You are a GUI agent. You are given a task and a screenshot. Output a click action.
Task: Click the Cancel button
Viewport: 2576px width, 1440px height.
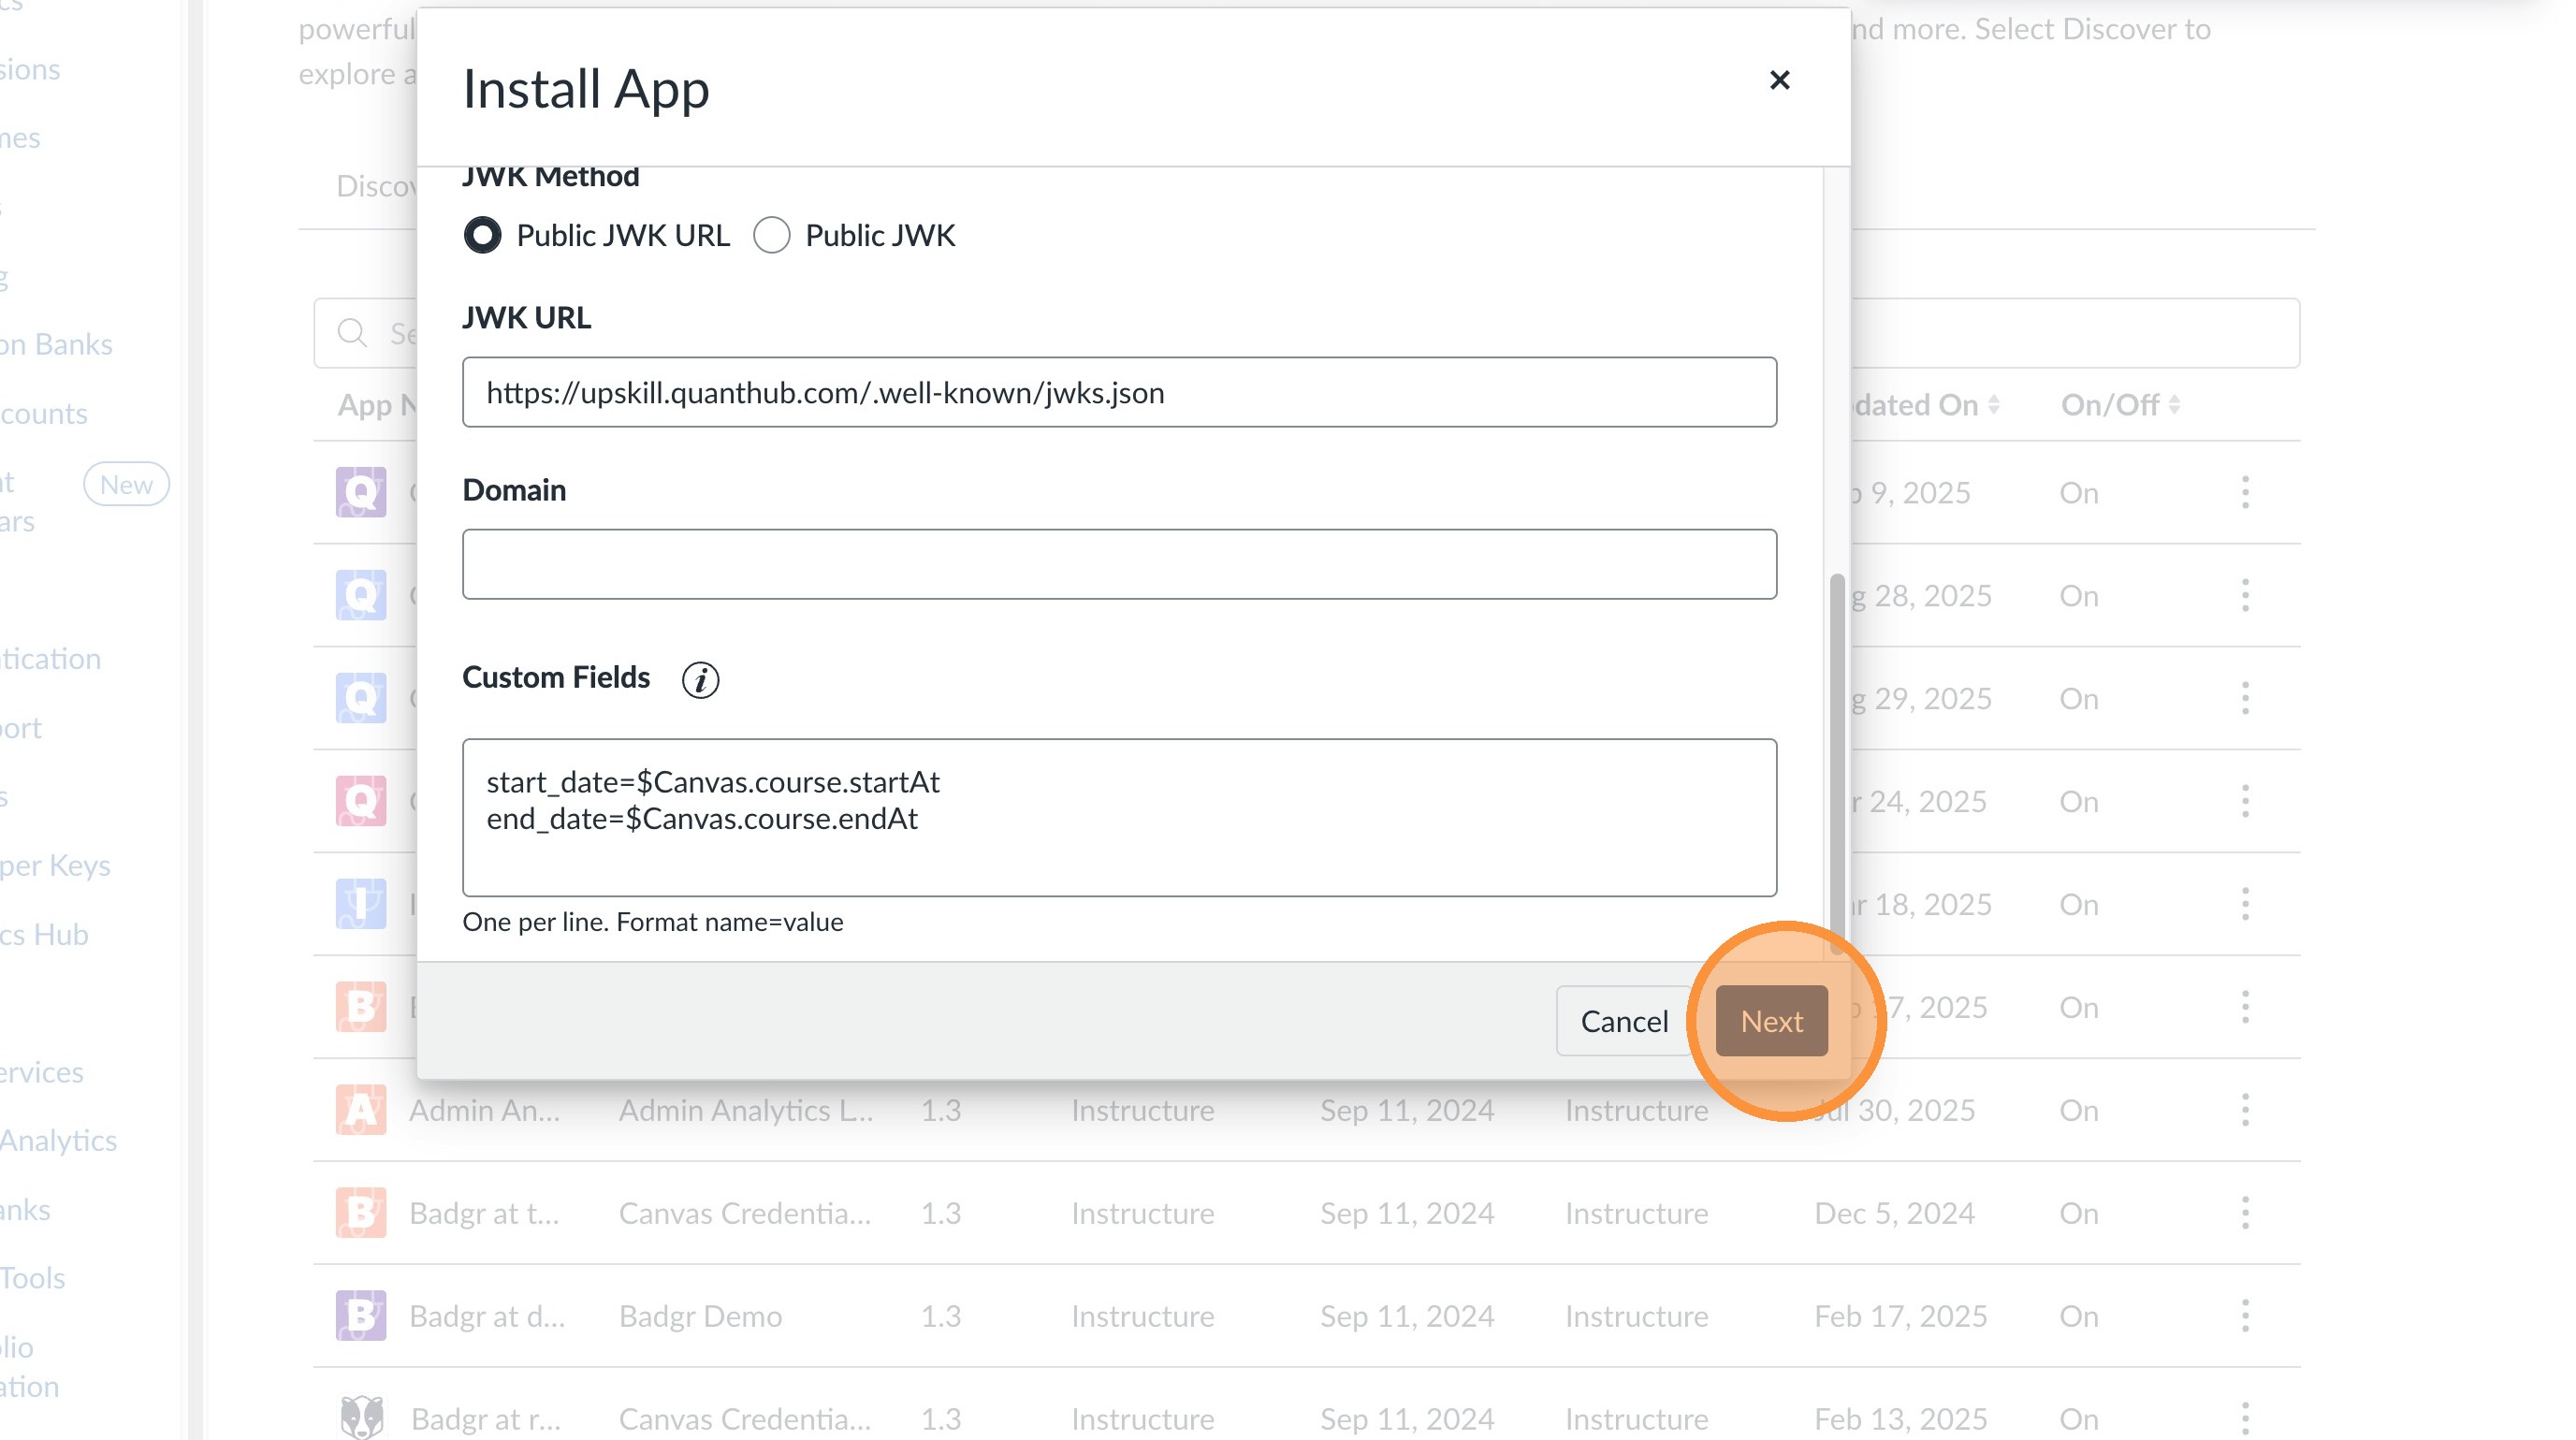(x=1623, y=1021)
